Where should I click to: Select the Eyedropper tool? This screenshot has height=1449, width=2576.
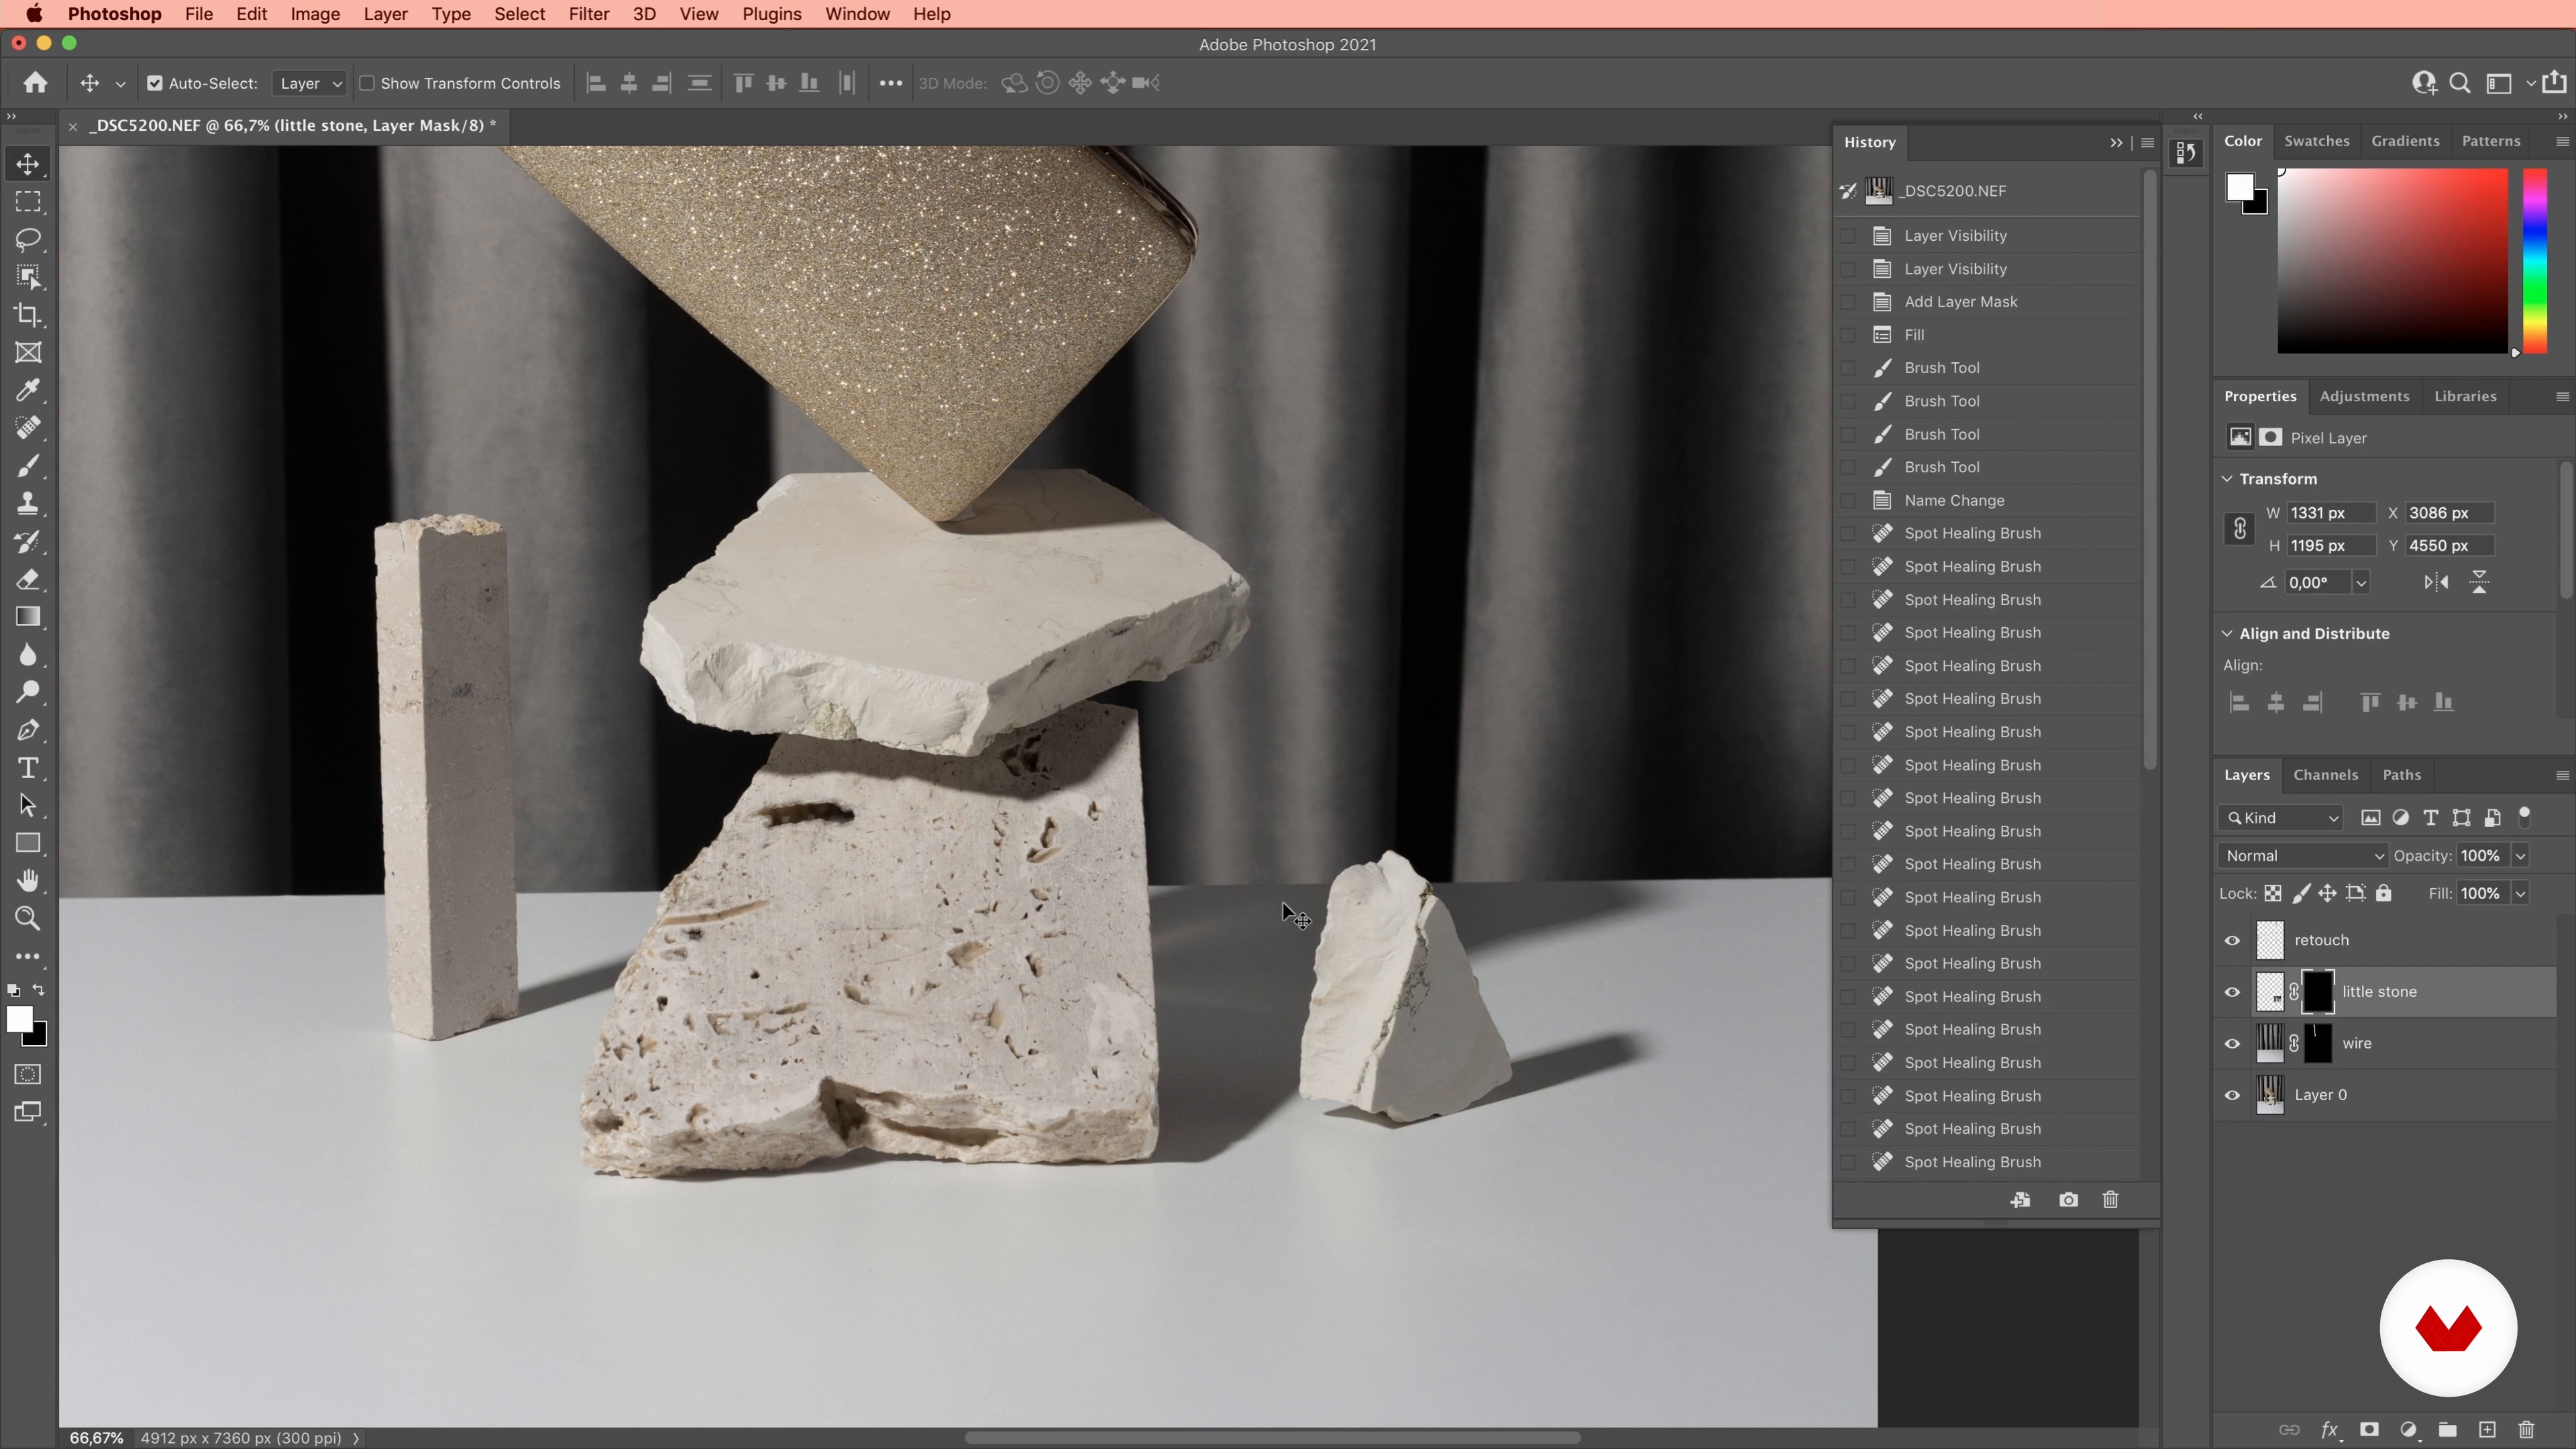click(28, 390)
